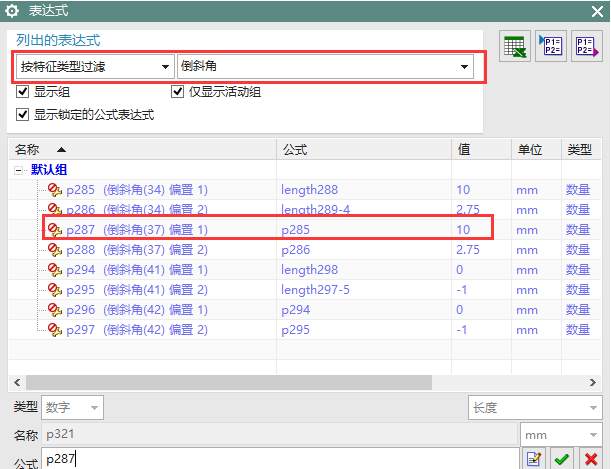
Task: Toggle the 显示组 checkbox
Action: click(23, 93)
